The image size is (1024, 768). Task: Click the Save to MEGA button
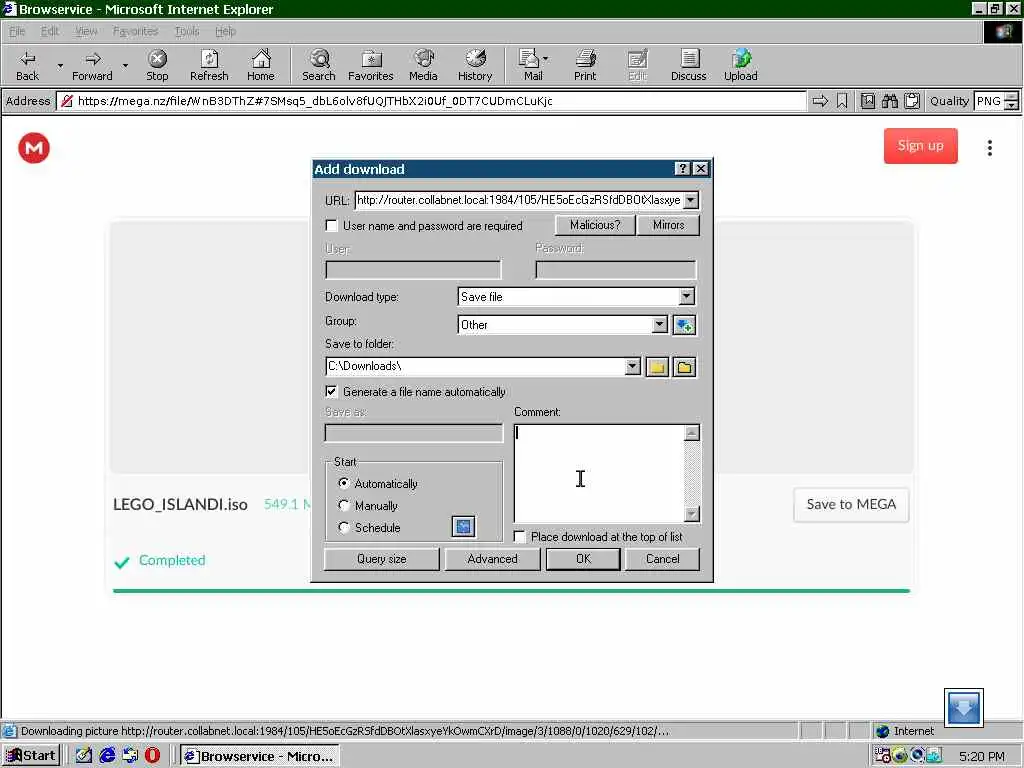tap(851, 504)
